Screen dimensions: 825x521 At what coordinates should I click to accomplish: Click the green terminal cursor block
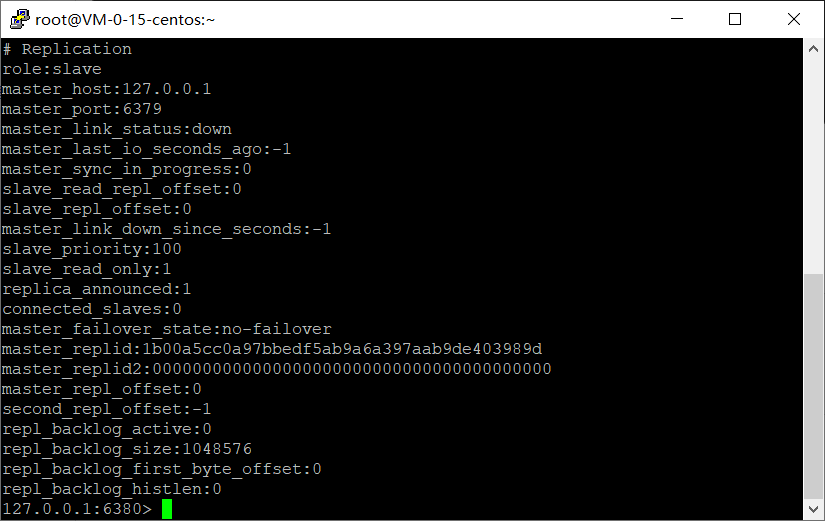pos(167,509)
